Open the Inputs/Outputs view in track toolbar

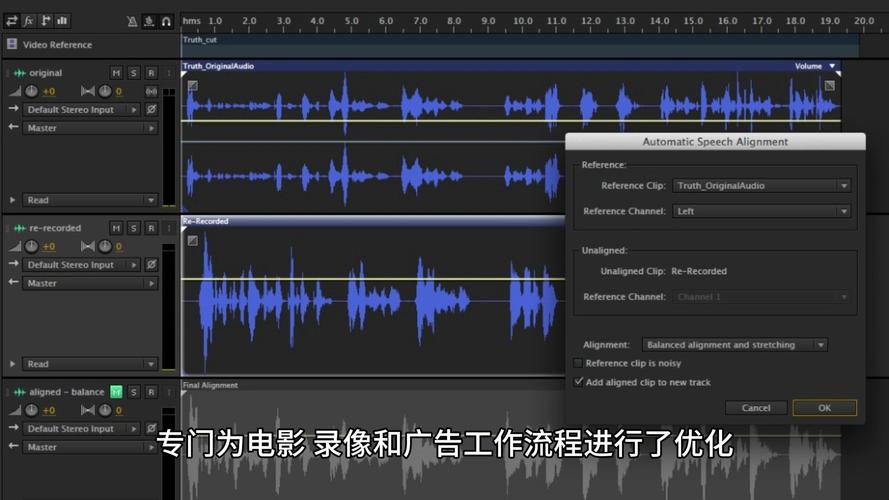coord(12,20)
